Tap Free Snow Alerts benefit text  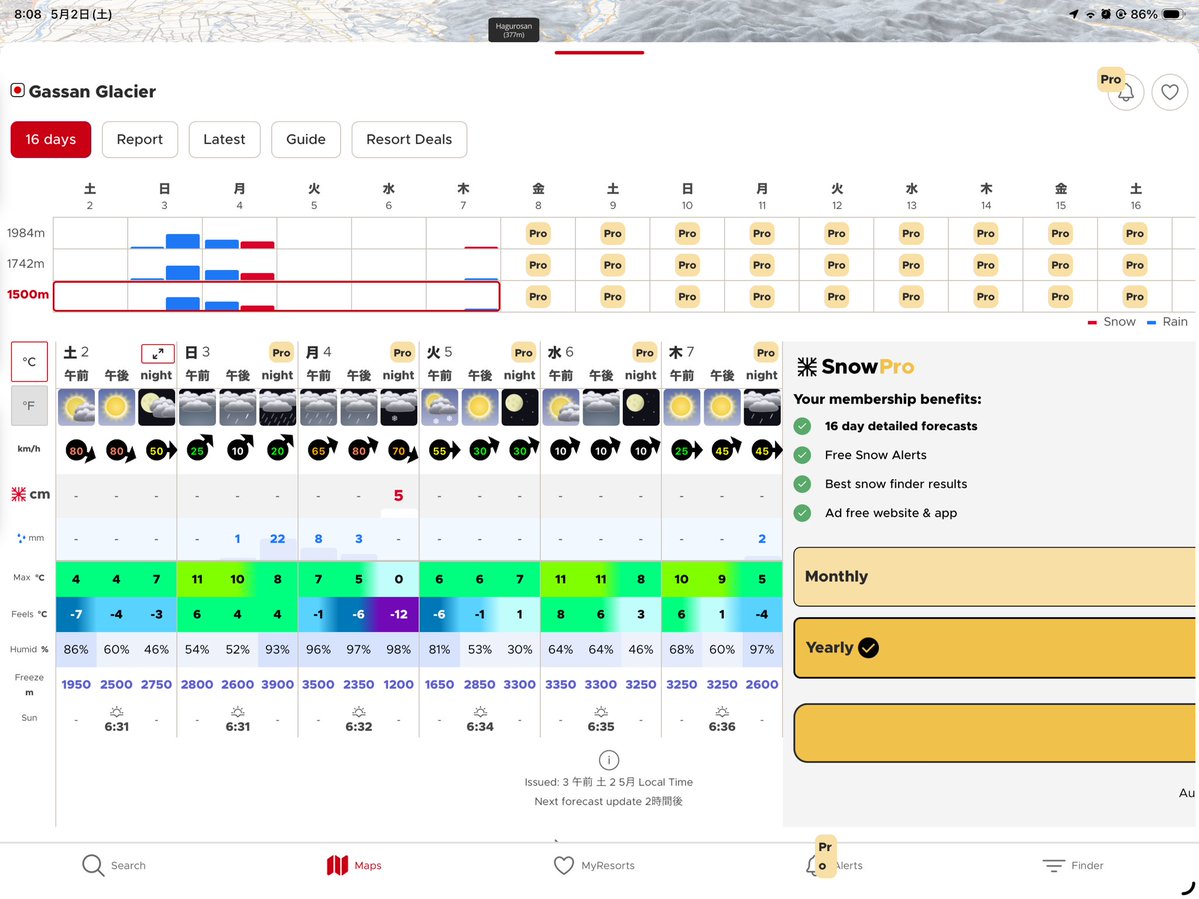point(876,455)
